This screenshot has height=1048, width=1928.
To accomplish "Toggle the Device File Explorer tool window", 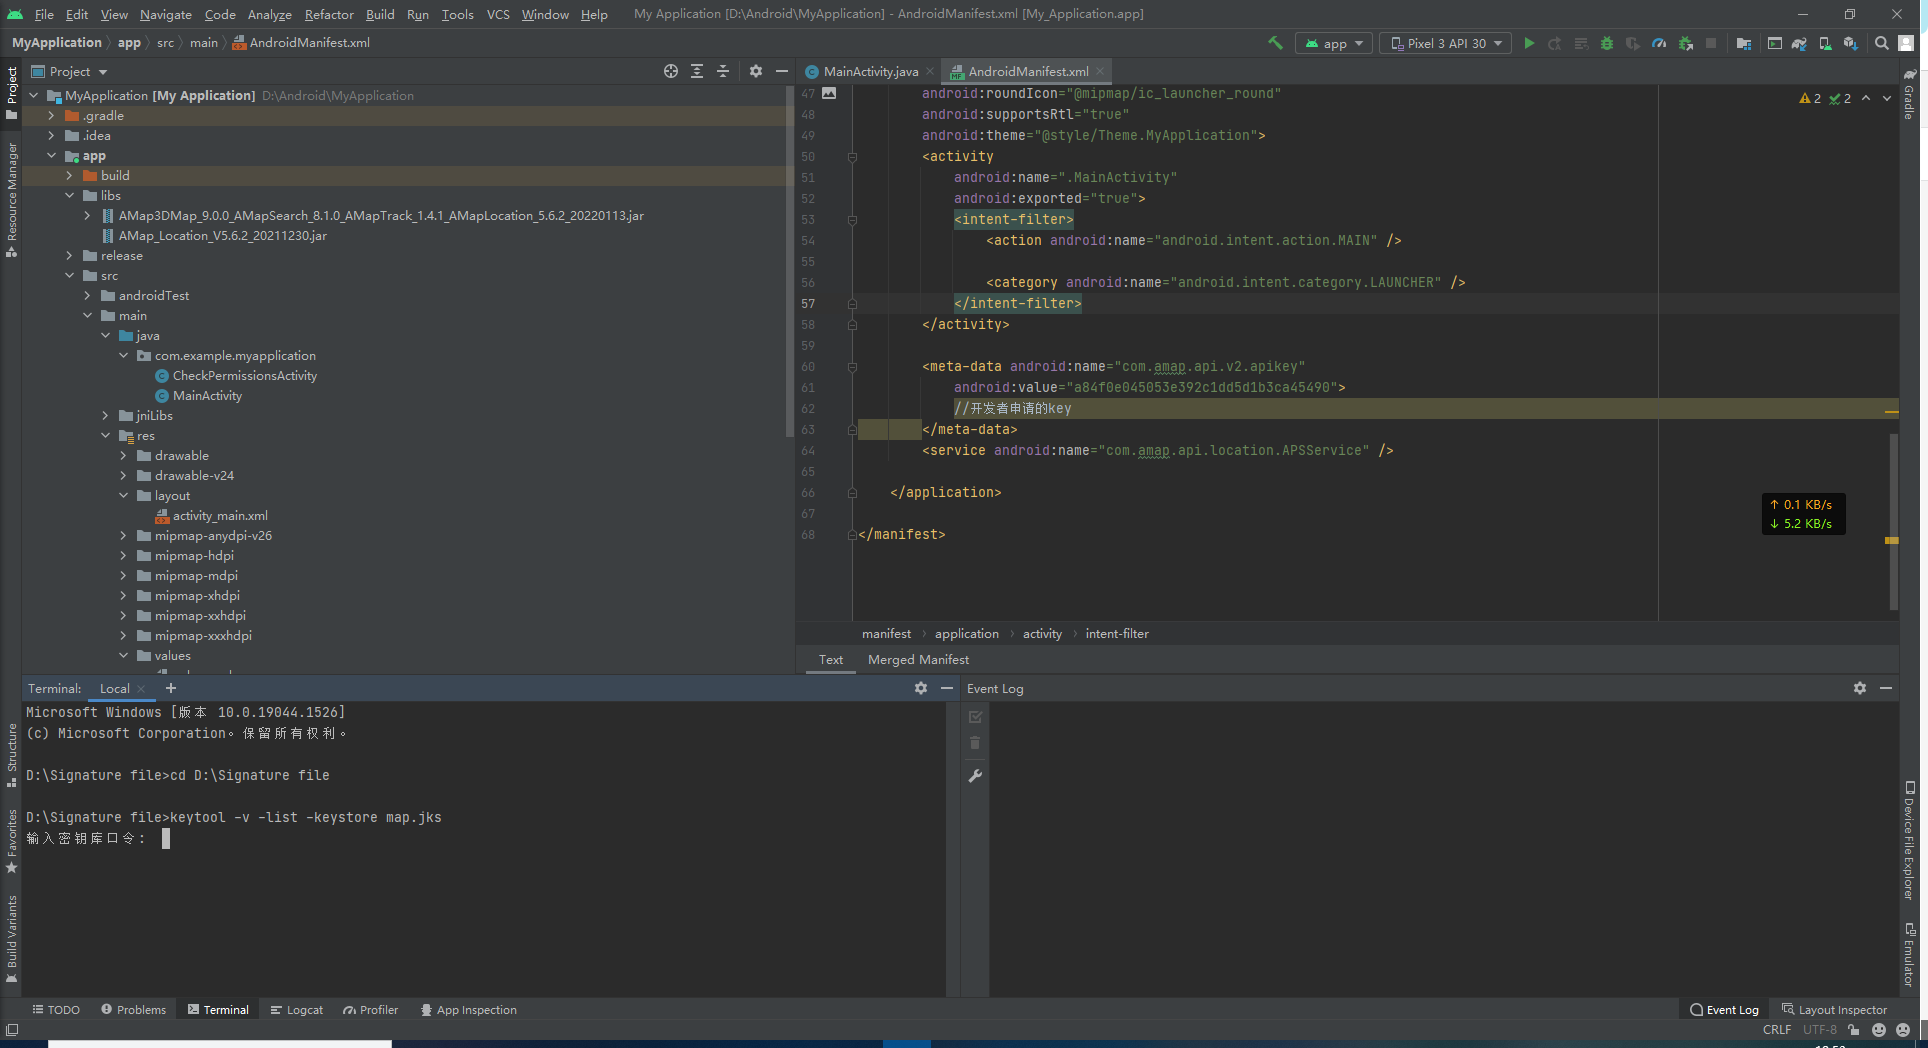I will pos(1909,840).
